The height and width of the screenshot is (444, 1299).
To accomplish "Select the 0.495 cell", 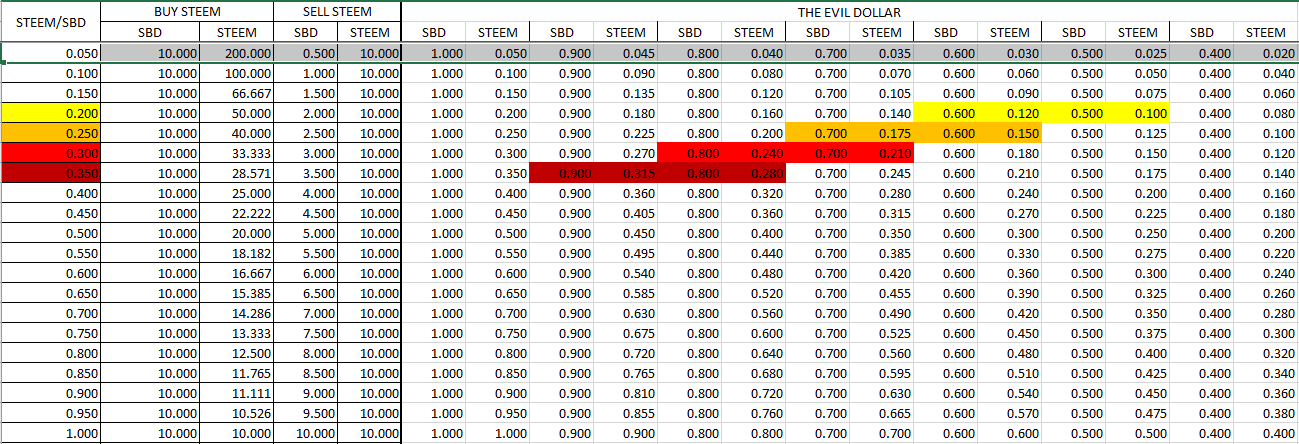I will pyautogui.click(x=626, y=253).
